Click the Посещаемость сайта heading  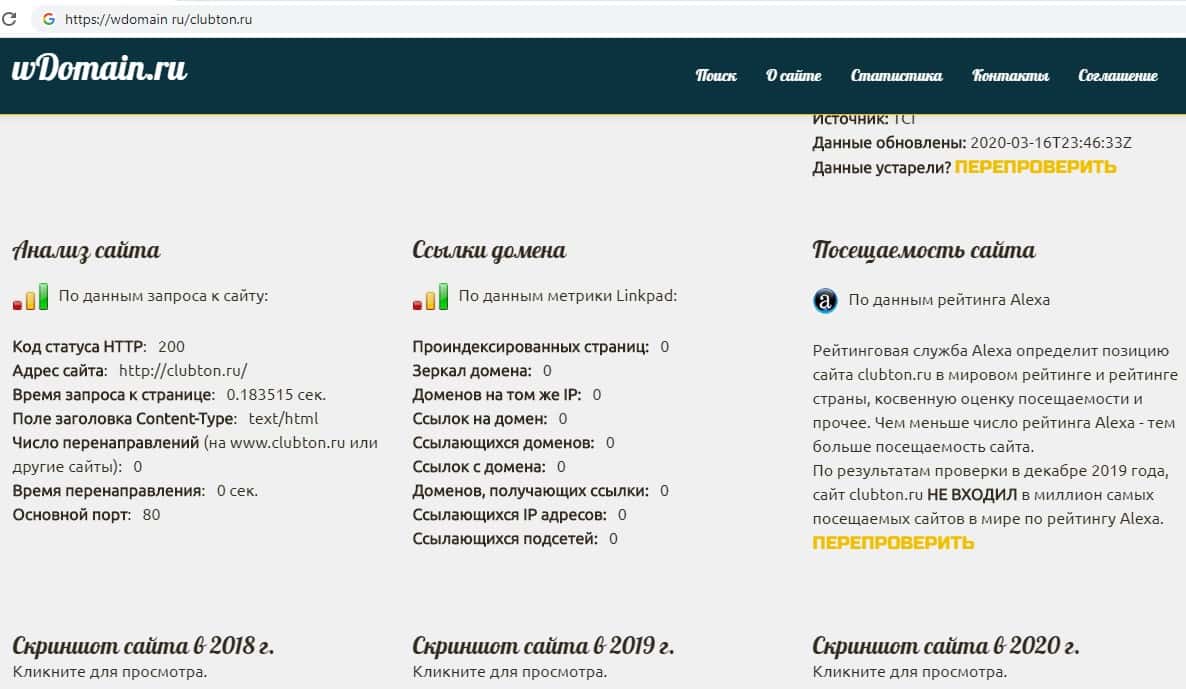click(923, 250)
